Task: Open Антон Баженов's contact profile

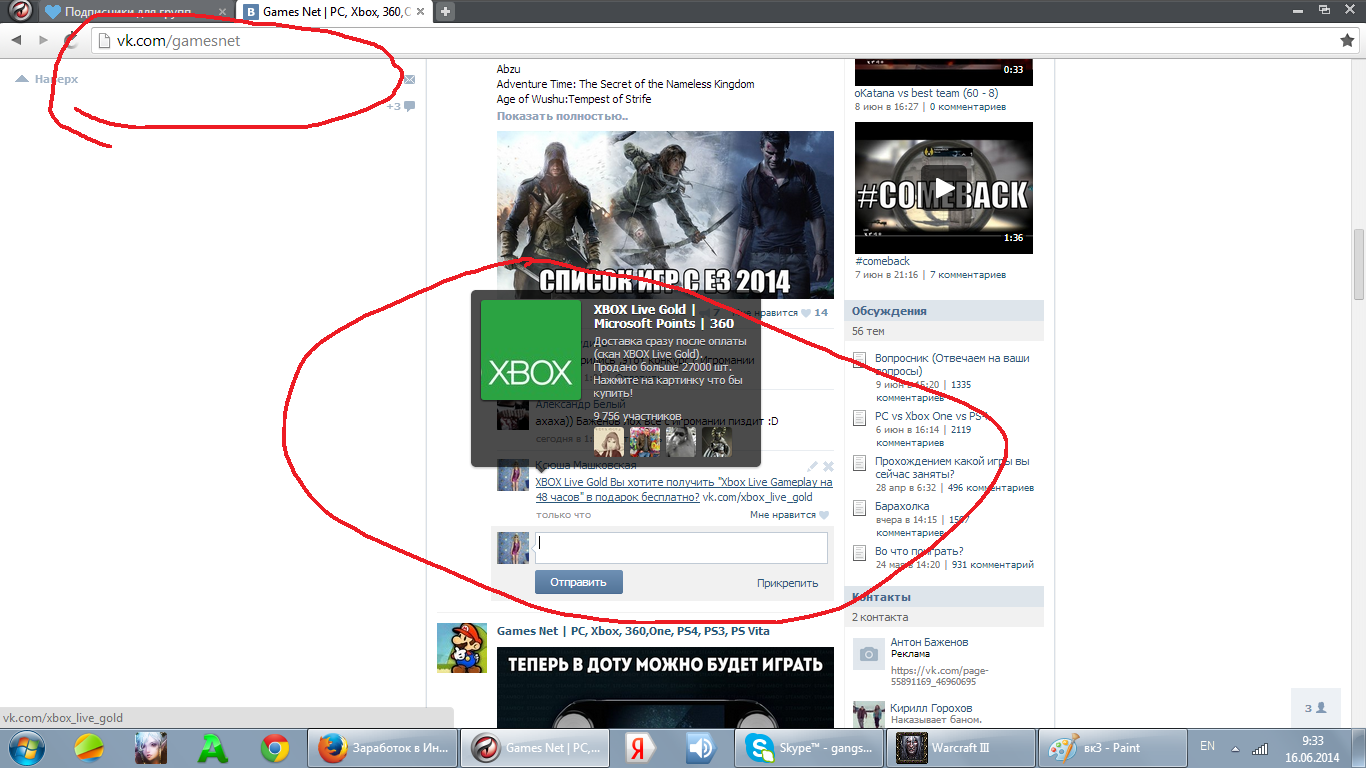Action: pyautogui.click(x=929, y=642)
